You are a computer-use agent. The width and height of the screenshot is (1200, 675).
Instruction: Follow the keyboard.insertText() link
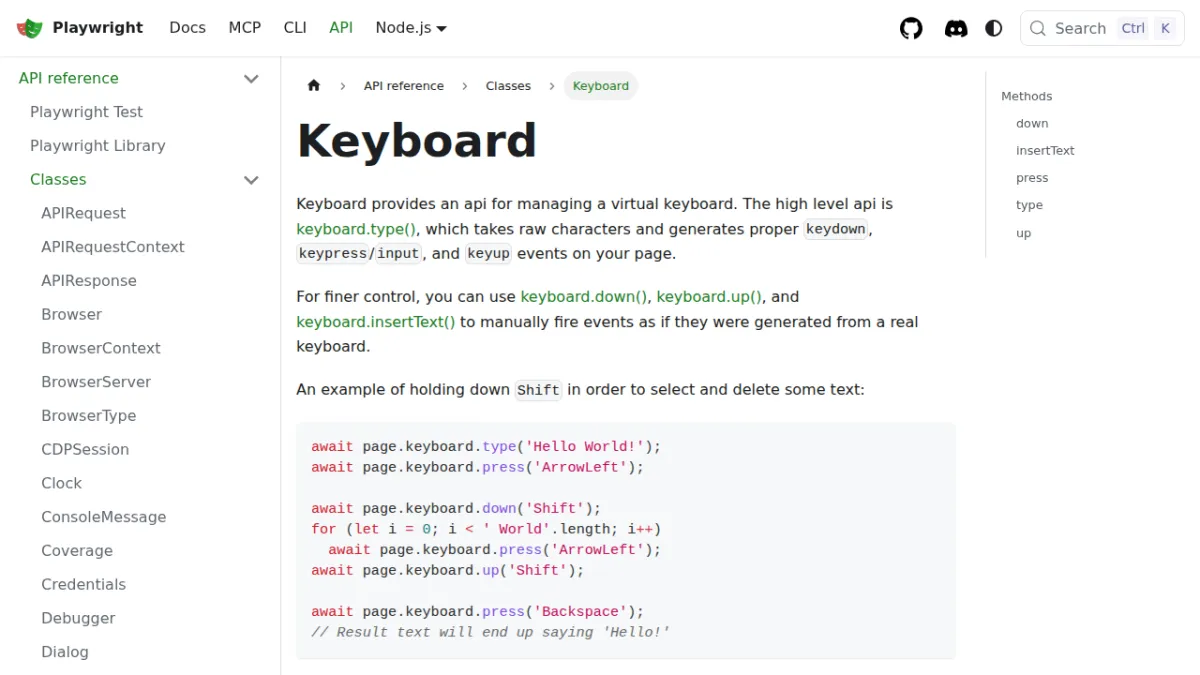pos(376,322)
